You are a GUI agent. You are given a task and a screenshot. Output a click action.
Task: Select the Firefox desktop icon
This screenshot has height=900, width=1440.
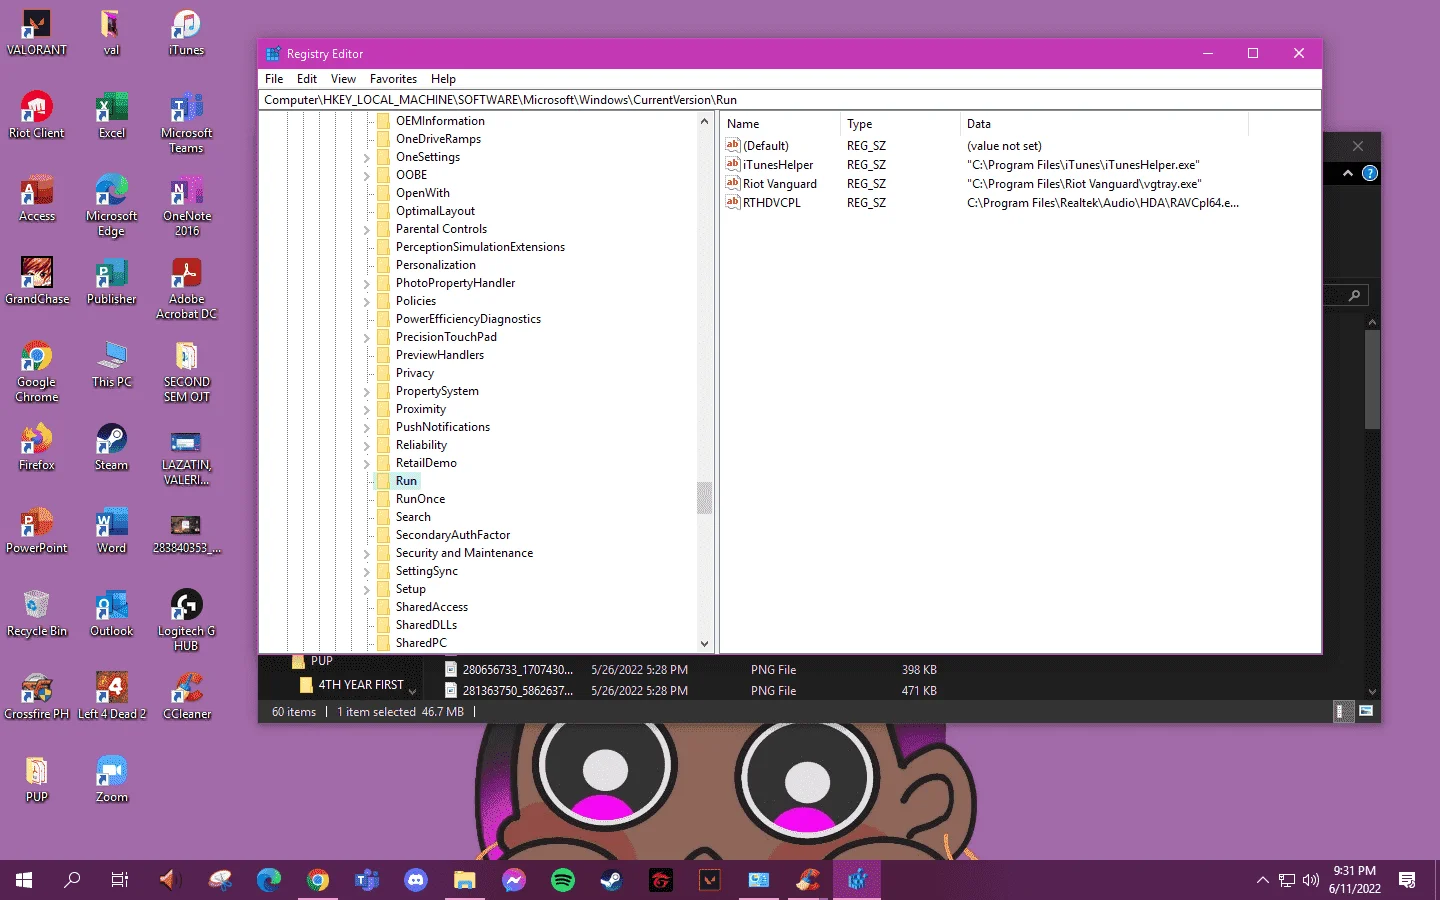[x=37, y=447]
